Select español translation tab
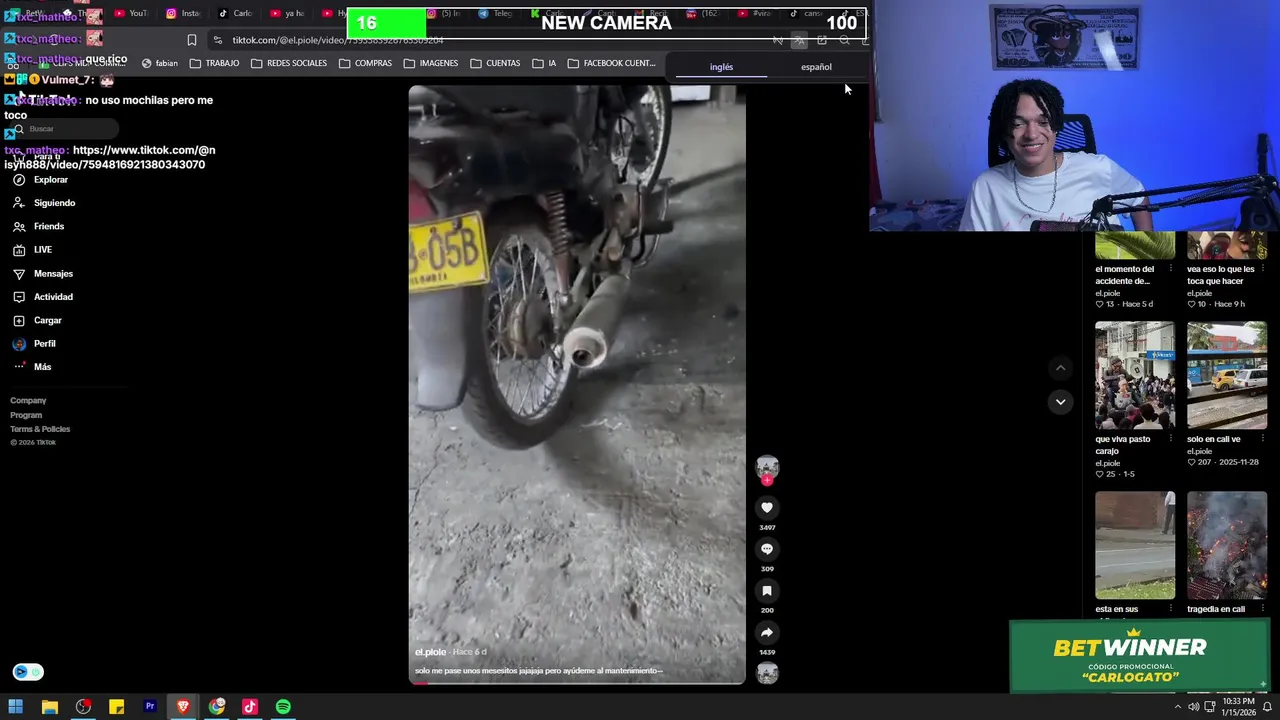The width and height of the screenshot is (1280, 720). pos(816,67)
